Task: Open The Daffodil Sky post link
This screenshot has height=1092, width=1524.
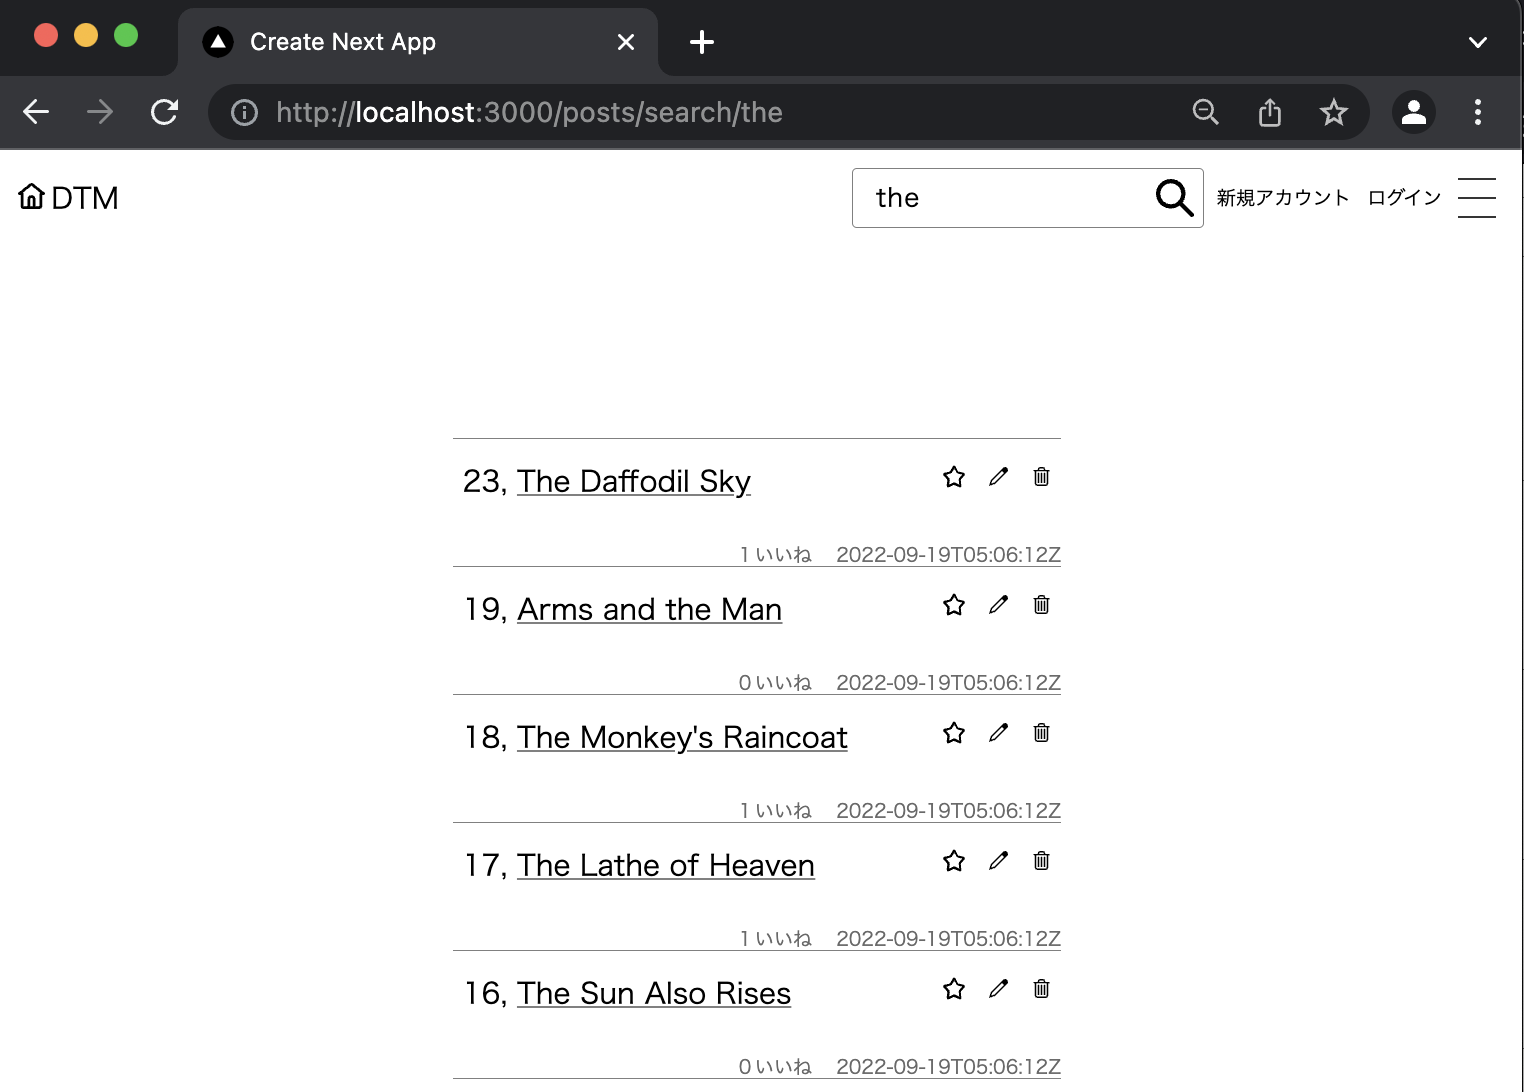Action: point(633,482)
